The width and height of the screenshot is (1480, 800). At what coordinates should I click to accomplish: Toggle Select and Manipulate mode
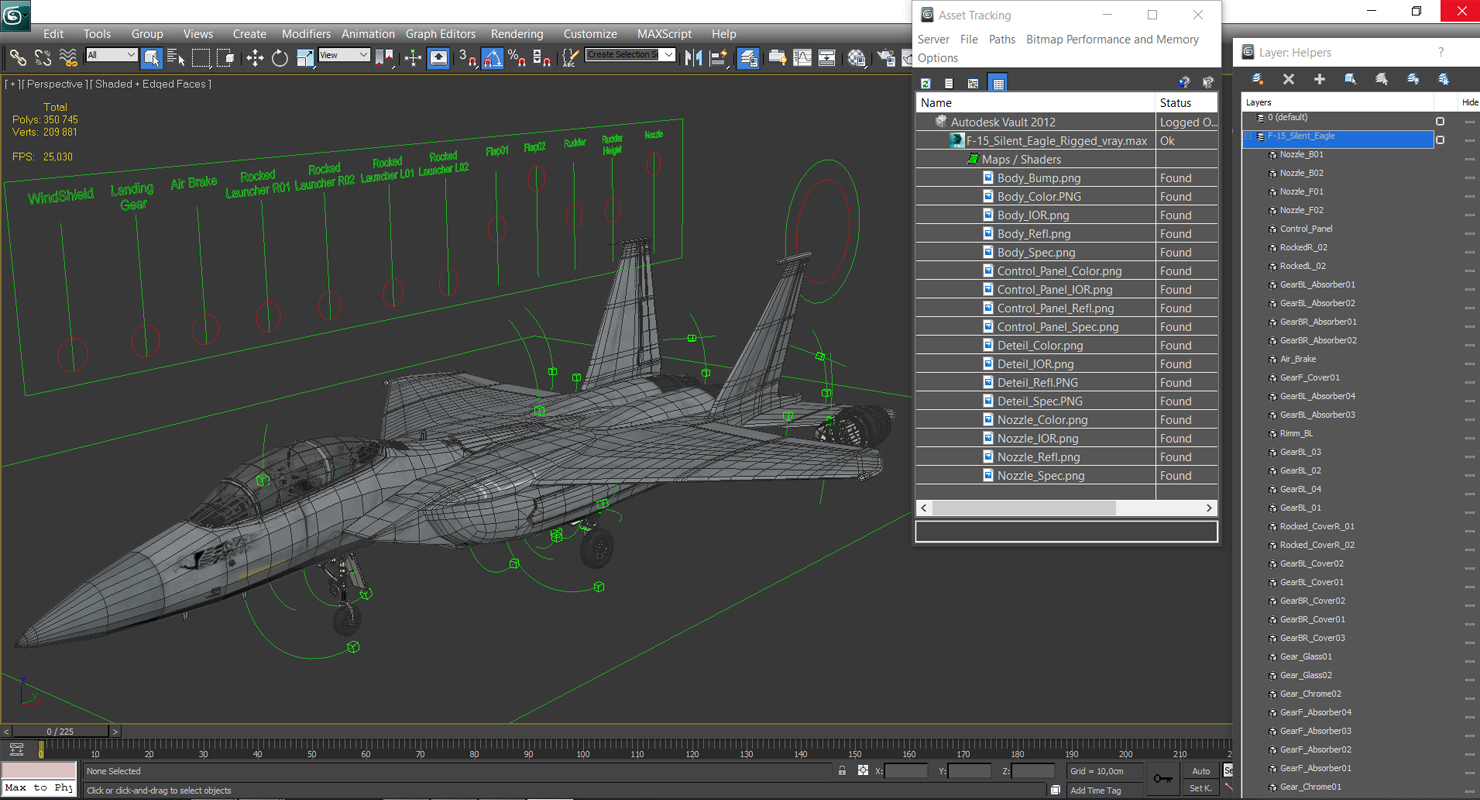click(x=413, y=58)
